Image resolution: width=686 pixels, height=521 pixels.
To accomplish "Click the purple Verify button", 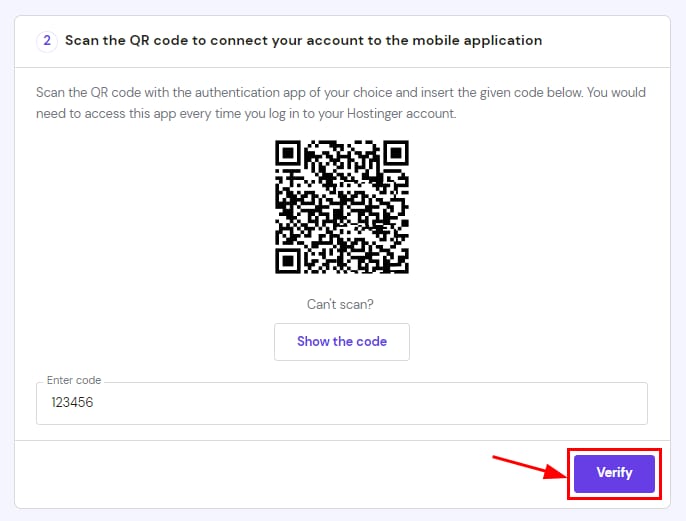I will coord(614,473).
